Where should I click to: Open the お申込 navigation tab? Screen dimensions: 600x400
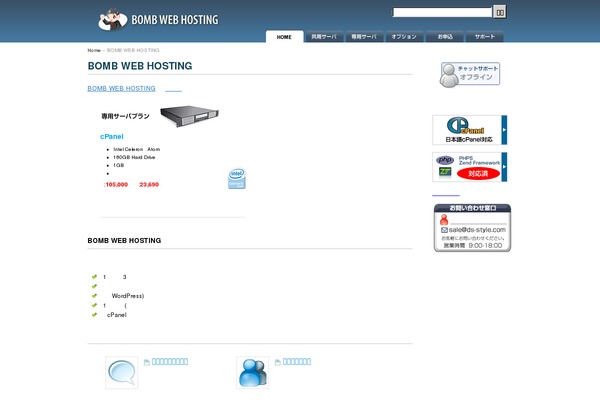(445, 37)
